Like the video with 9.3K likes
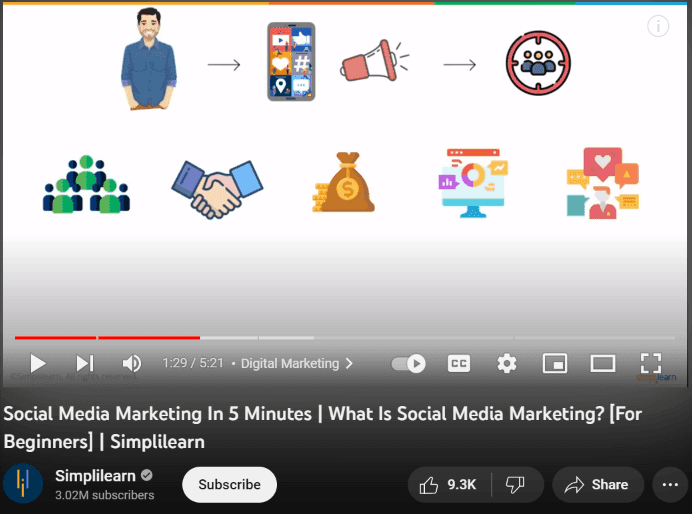This screenshot has height=514, width=692. pyautogui.click(x=448, y=485)
